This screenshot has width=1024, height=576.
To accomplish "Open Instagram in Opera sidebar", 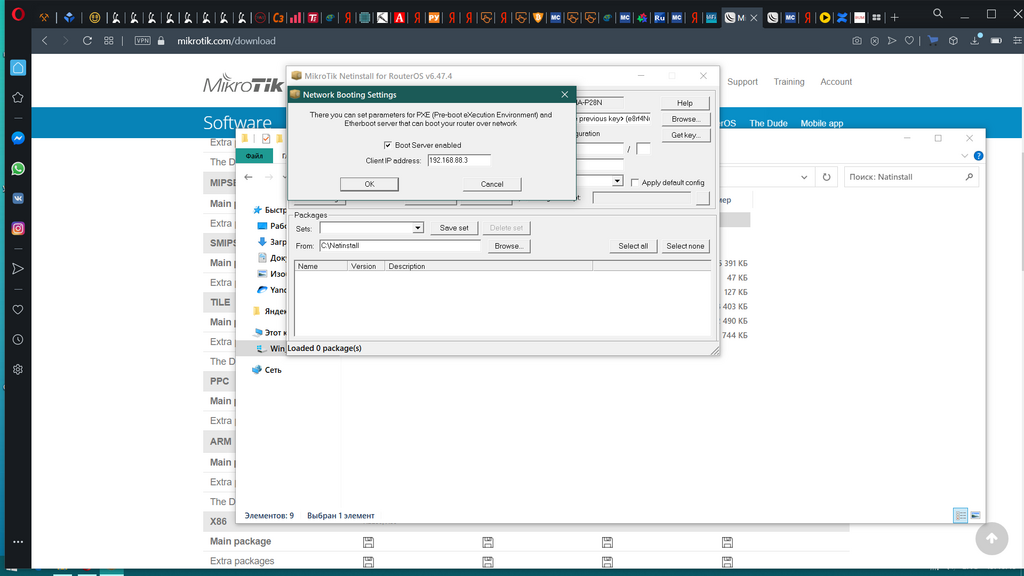I will 18,229.
